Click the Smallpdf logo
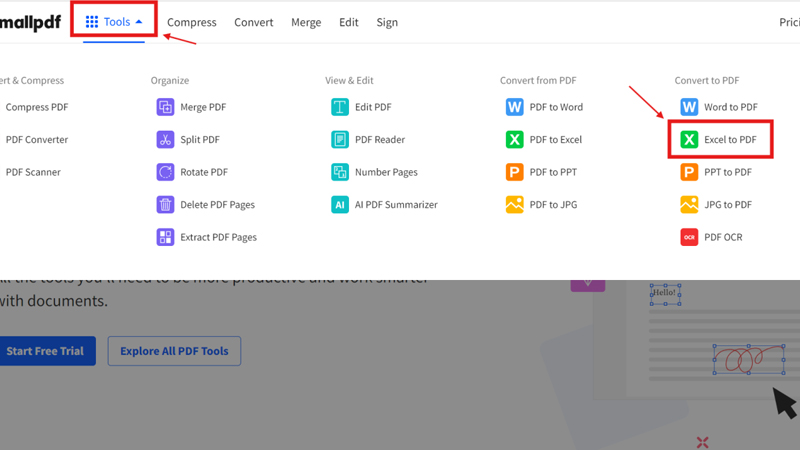Viewport: 800px width, 450px height. click(31, 22)
